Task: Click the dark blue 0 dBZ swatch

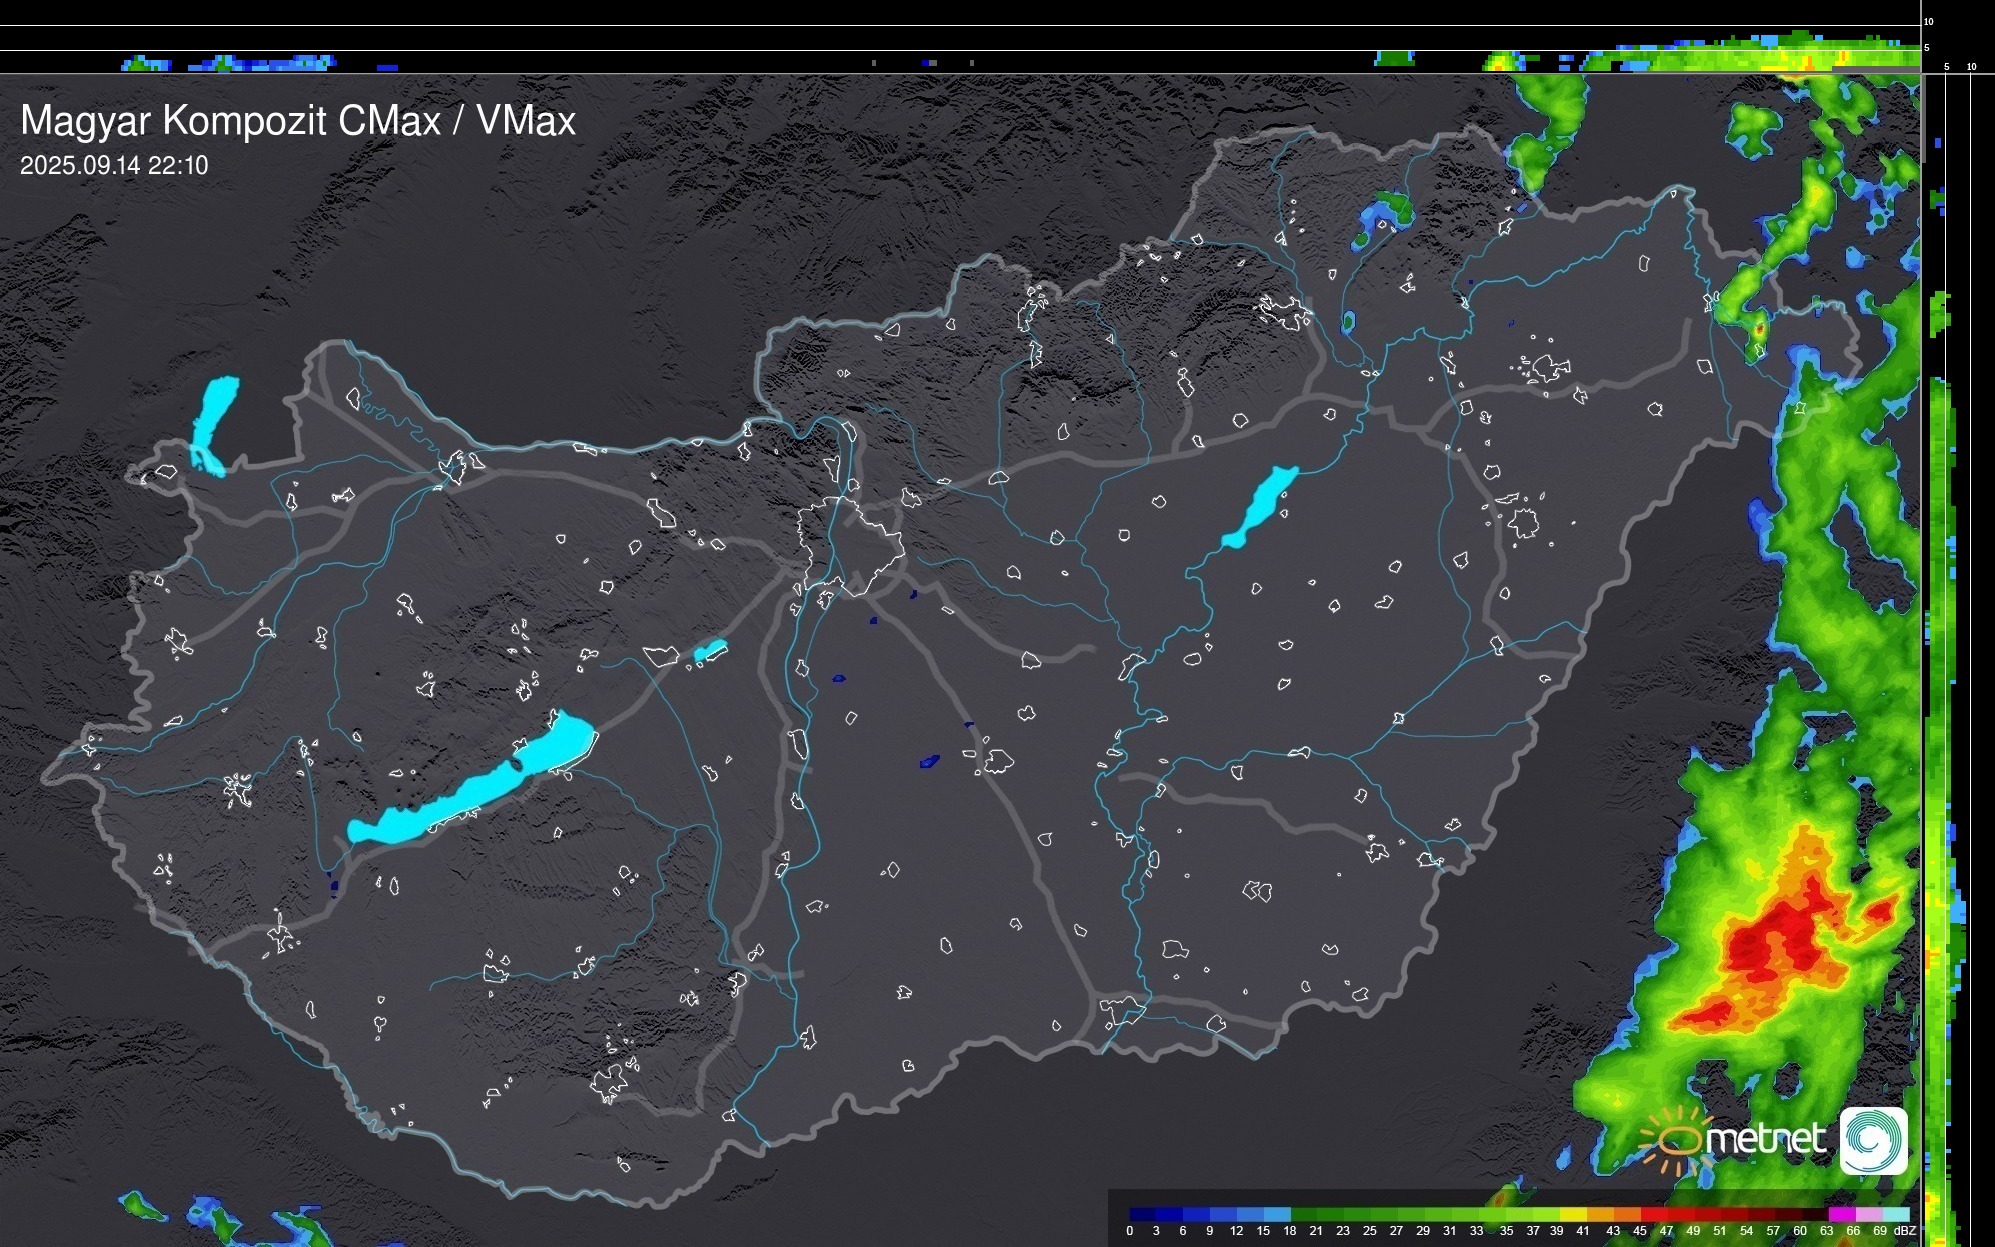Action: pyautogui.click(x=1142, y=1214)
